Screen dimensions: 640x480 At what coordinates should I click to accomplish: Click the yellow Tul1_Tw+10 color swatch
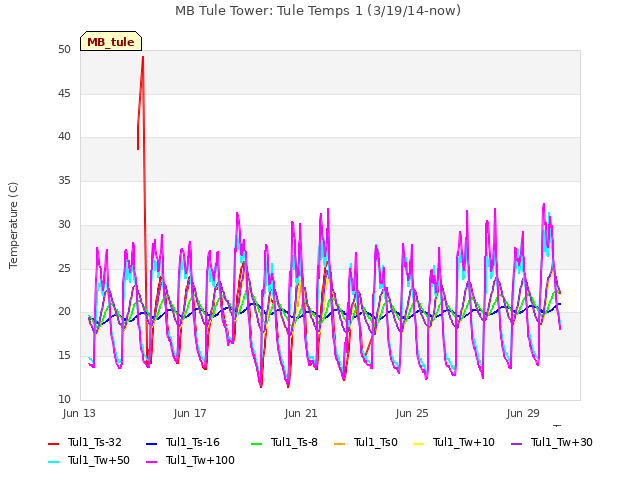418,443
